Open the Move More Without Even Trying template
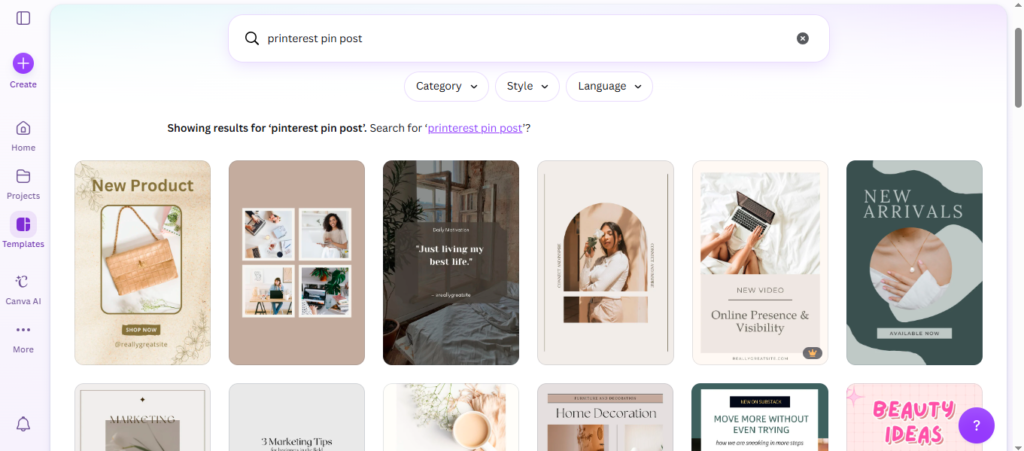This screenshot has width=1024, height=451. (760, 417)
